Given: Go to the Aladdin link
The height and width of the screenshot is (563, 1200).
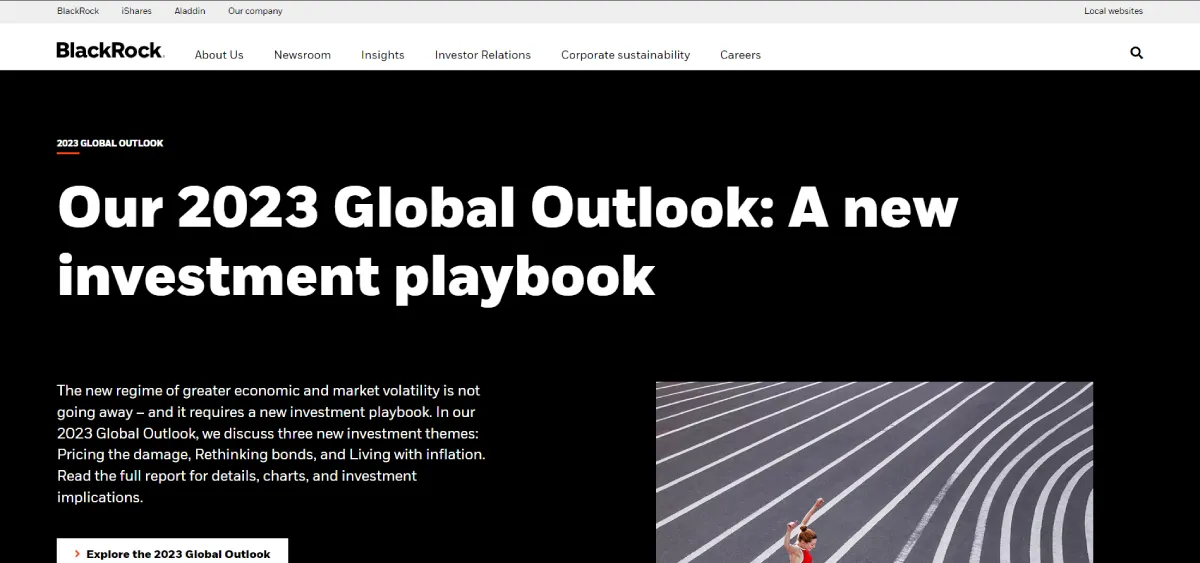Looking at the screenshot, I should coord(190,11).
